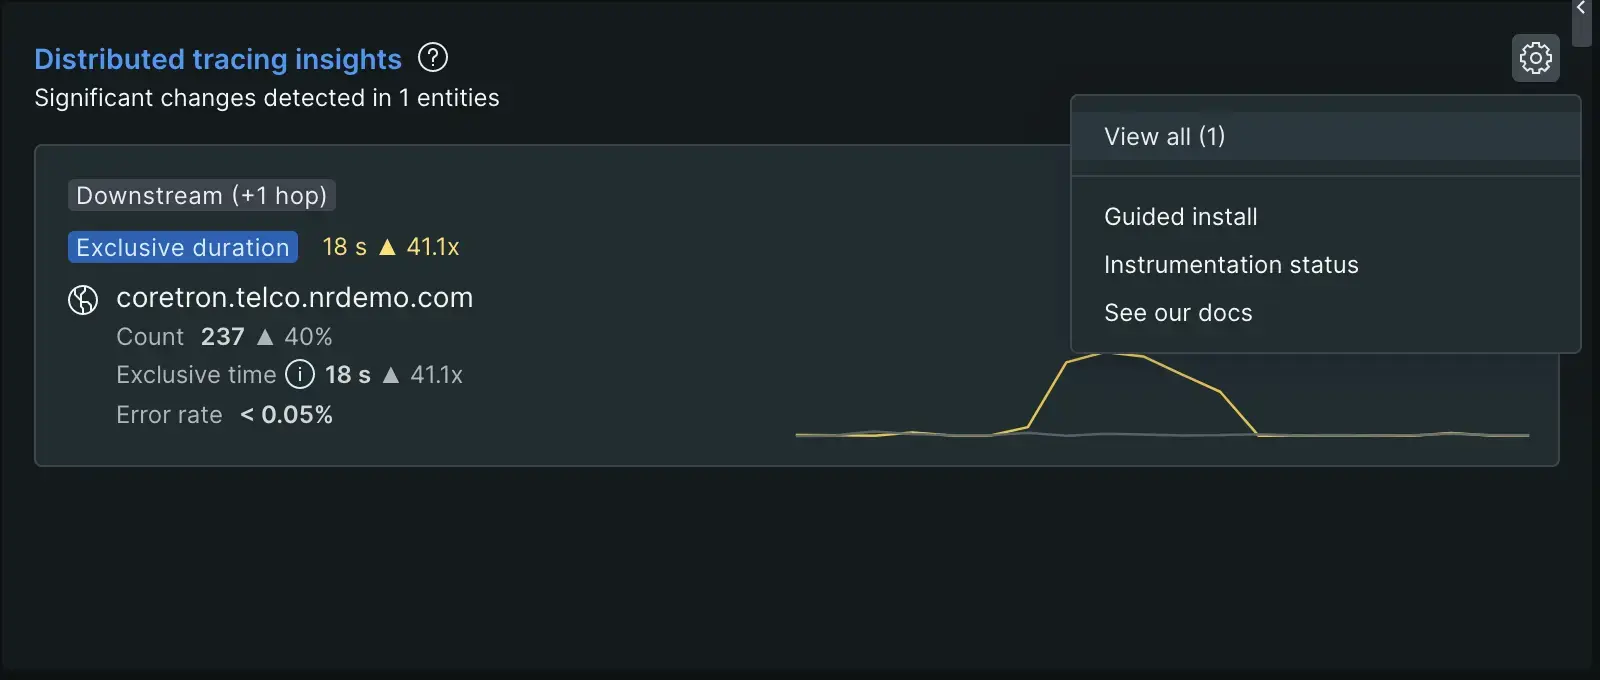Select See our docs menu option
Screen dimensions: 1600x680
1178,313
